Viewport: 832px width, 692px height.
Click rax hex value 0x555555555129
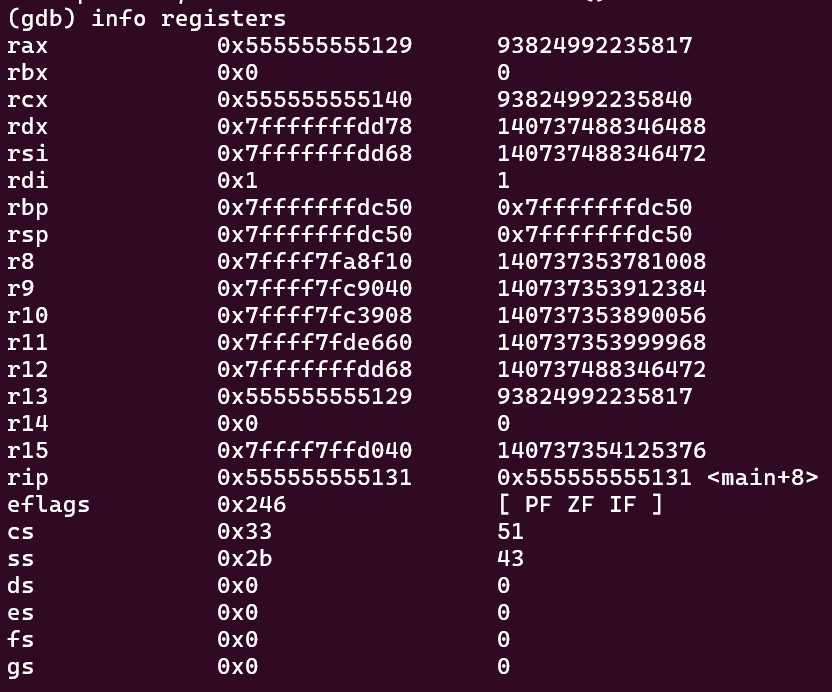pos(315,46)
